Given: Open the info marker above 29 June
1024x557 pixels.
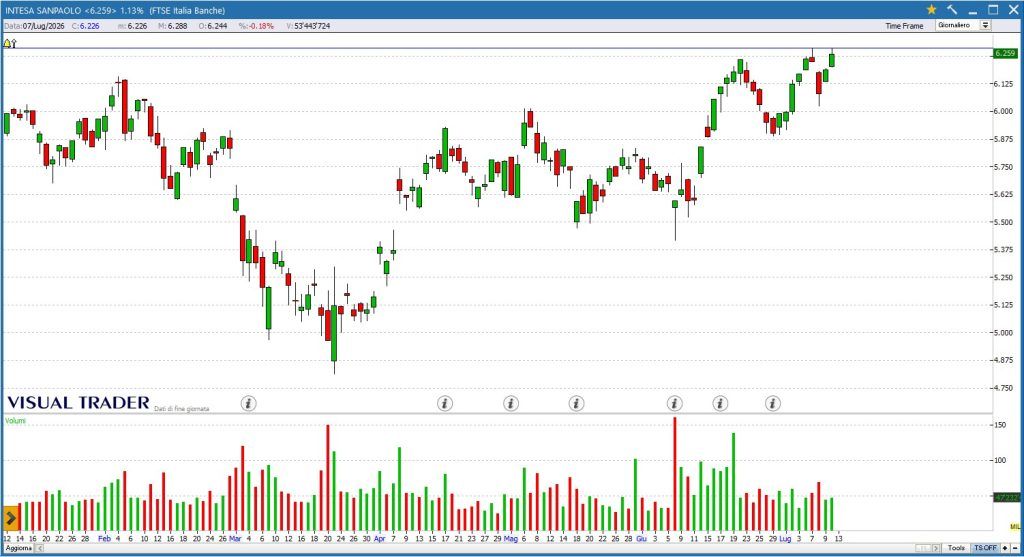Looking at the screenshot, I should click(x=773, y=403).
